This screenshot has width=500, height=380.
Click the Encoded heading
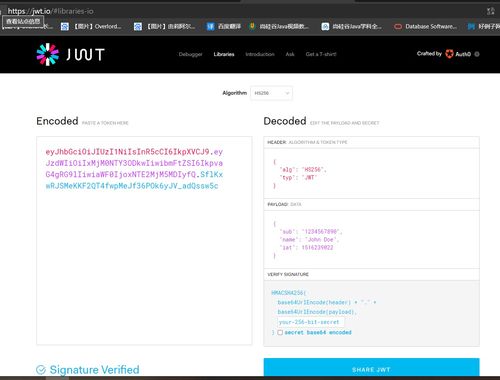coord(57,121)
